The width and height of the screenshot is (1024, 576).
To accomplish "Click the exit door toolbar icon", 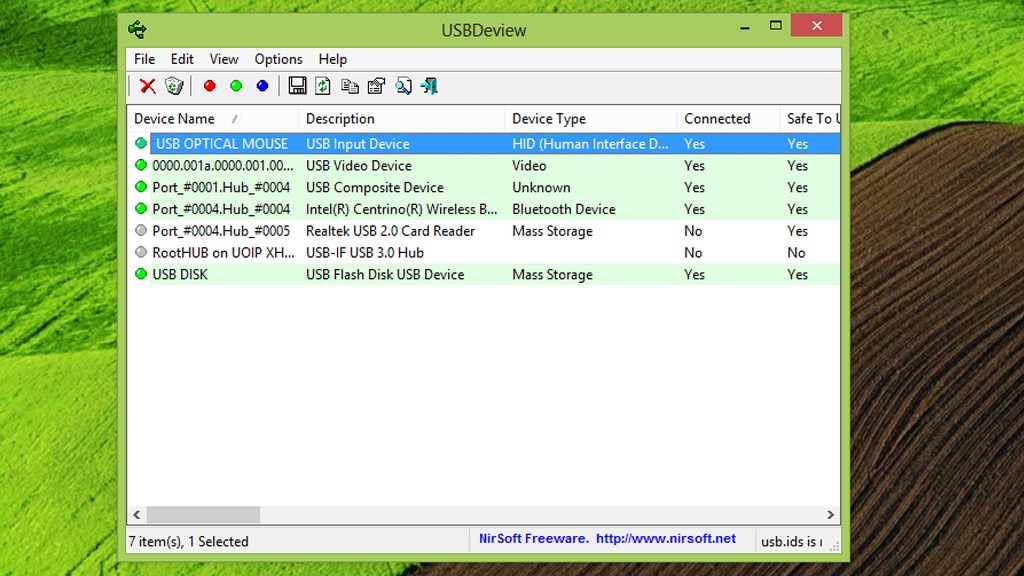I will click(x=429, y=86).
